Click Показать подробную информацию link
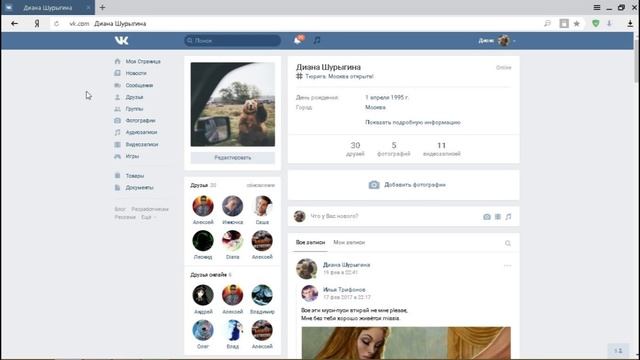This screenshot has height=360, width=640. 413,122
